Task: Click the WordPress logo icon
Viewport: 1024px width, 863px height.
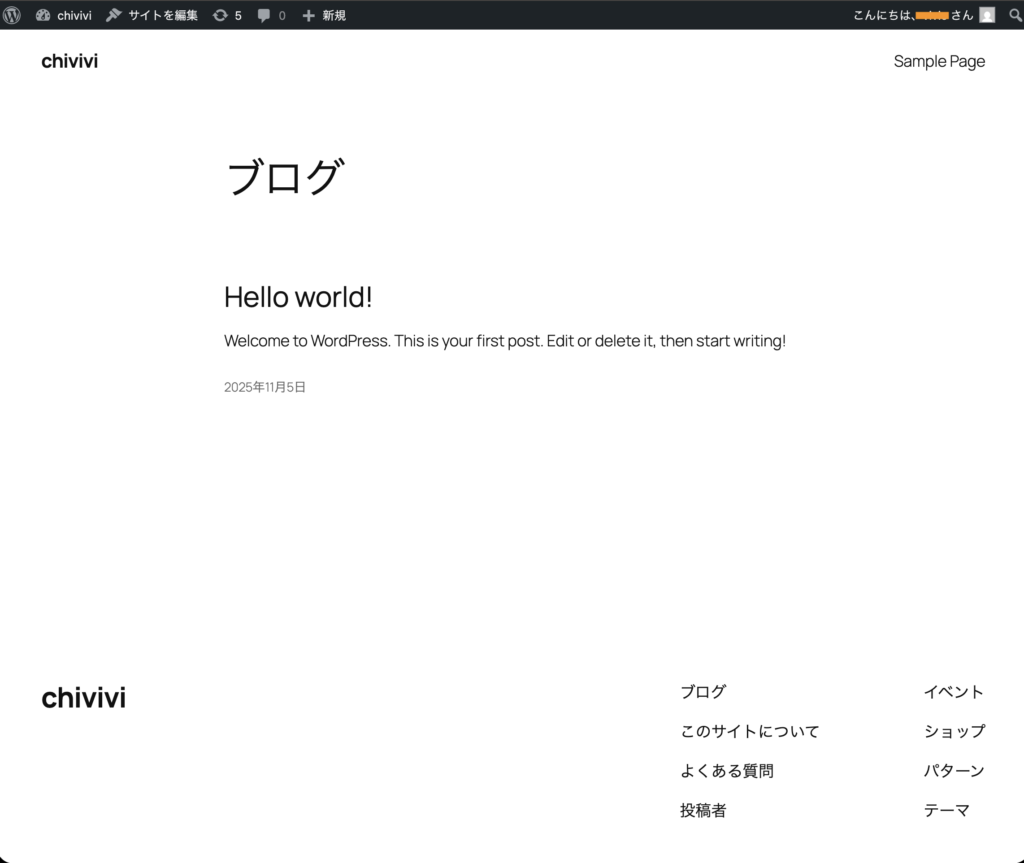Action: pos(12,15)
